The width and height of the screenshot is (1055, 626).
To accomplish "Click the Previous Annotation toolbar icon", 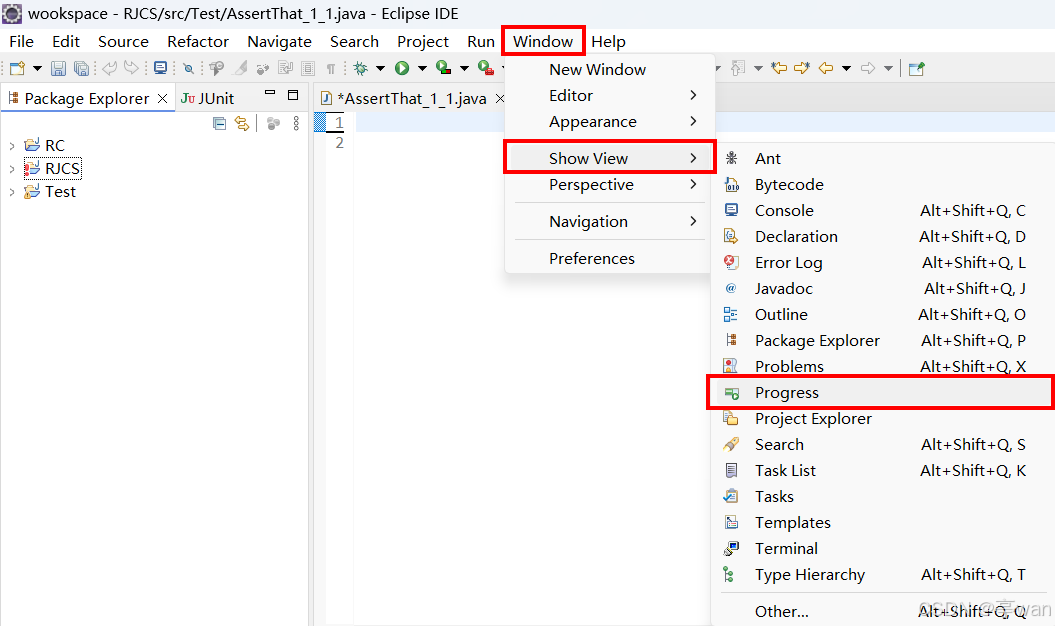I will (738, 68).
